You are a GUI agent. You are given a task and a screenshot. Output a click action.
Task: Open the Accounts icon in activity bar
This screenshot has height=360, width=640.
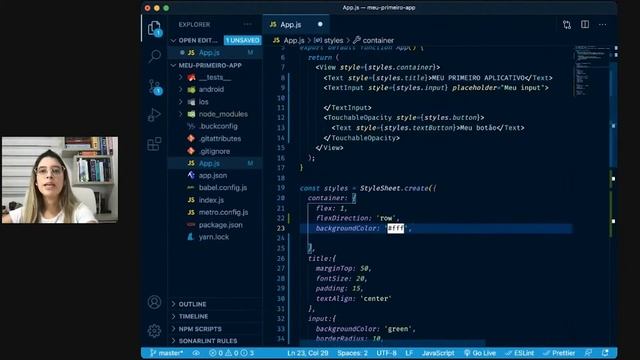tap(154, 302)
